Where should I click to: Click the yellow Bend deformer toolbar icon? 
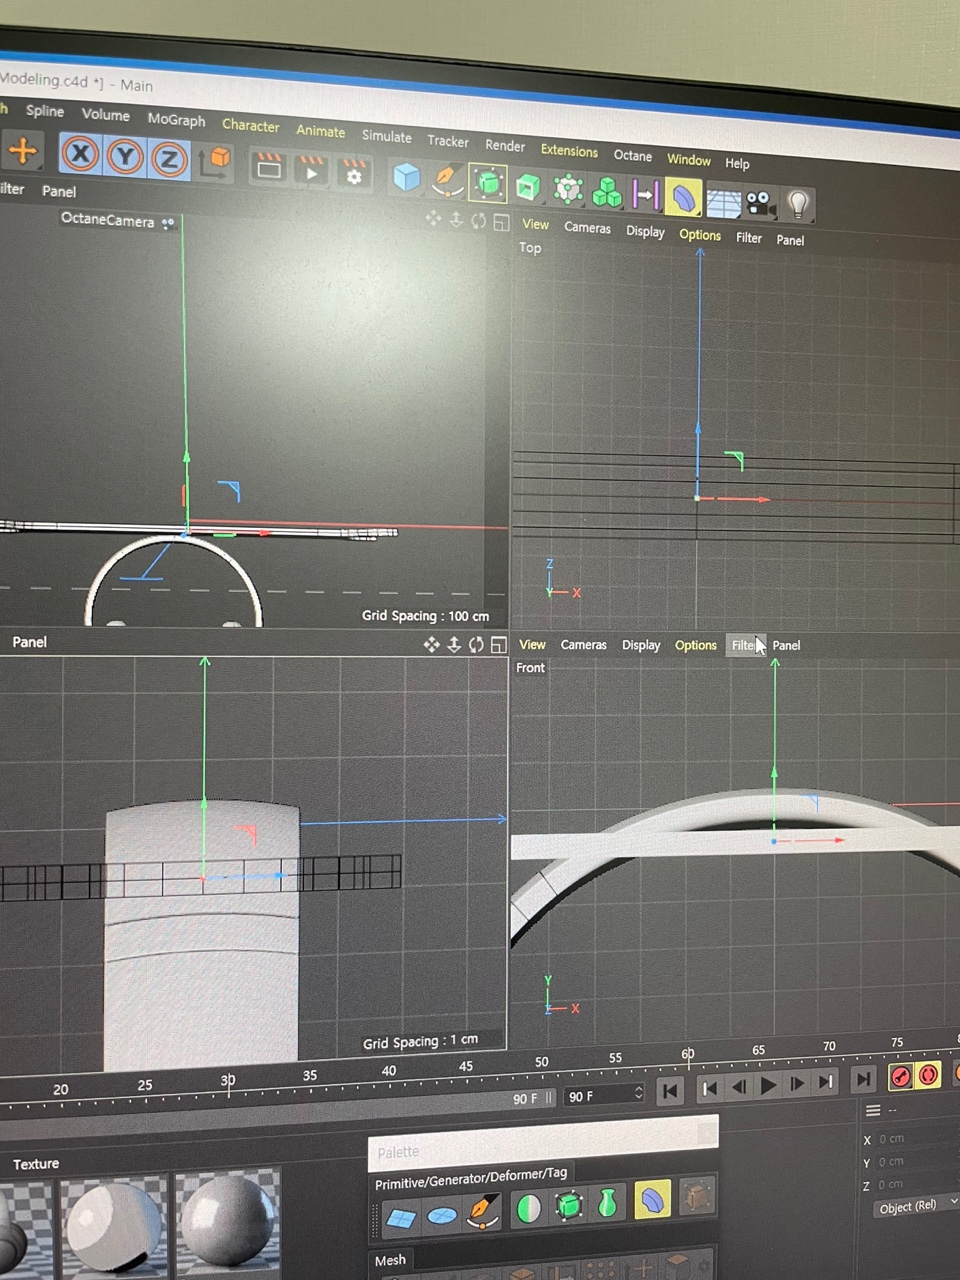683,197
